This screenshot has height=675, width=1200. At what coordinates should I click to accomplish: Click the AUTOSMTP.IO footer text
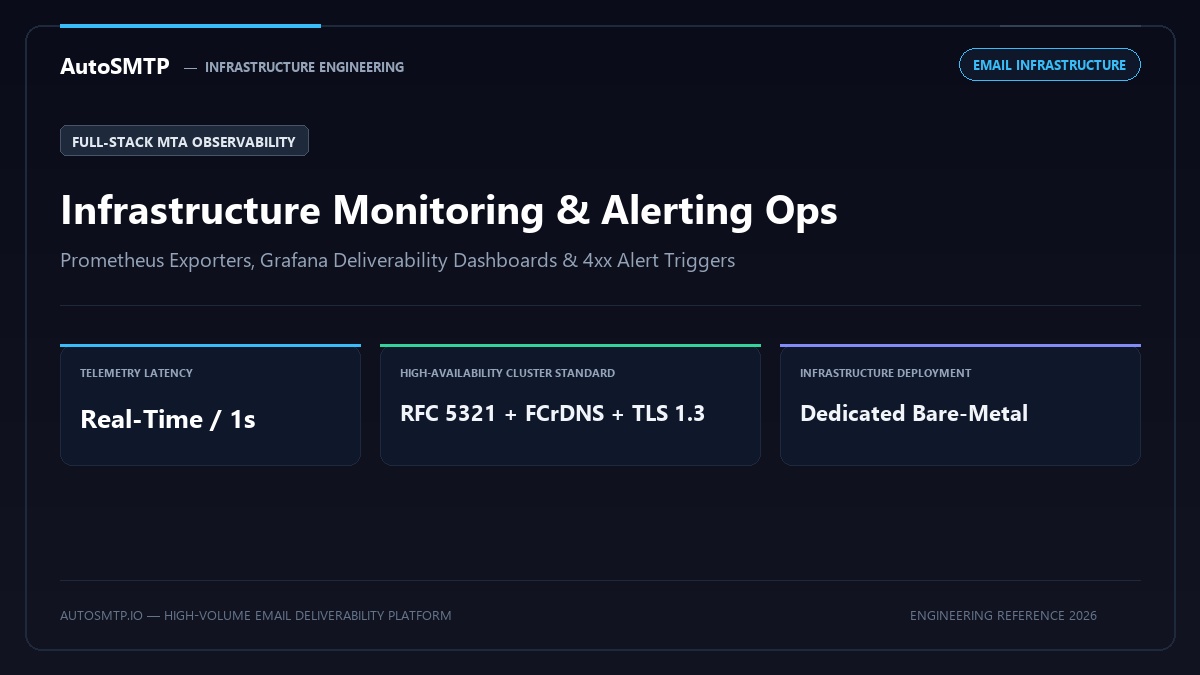coord(255,615)
